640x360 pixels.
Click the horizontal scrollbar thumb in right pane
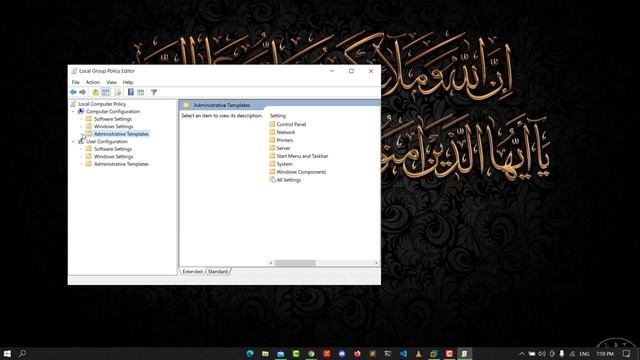pos(295,263)
